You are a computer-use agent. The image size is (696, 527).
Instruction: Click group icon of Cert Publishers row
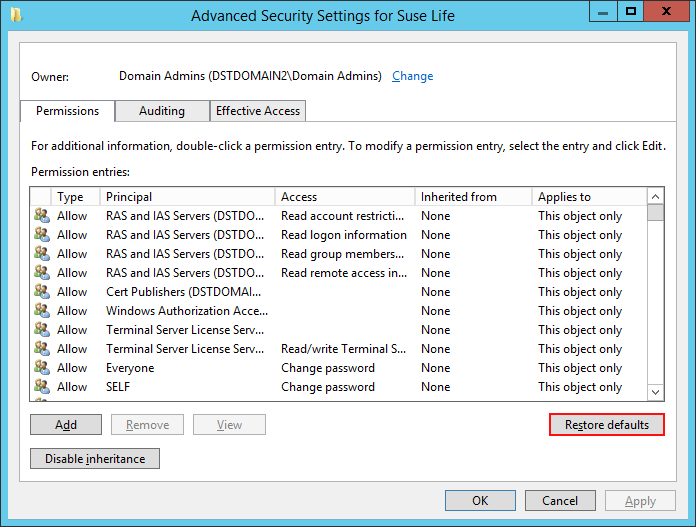[x=42, y=292]
